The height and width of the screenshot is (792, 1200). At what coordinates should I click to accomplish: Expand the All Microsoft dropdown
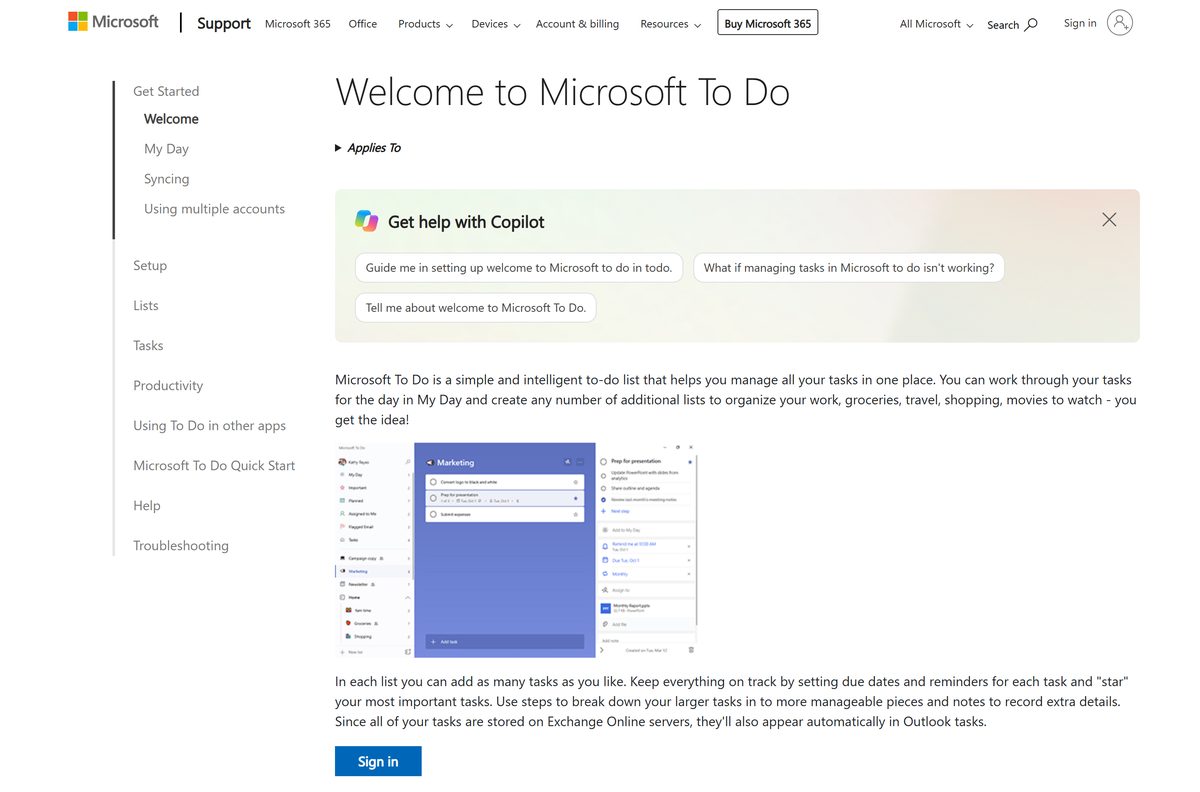[x=936, y=24]
